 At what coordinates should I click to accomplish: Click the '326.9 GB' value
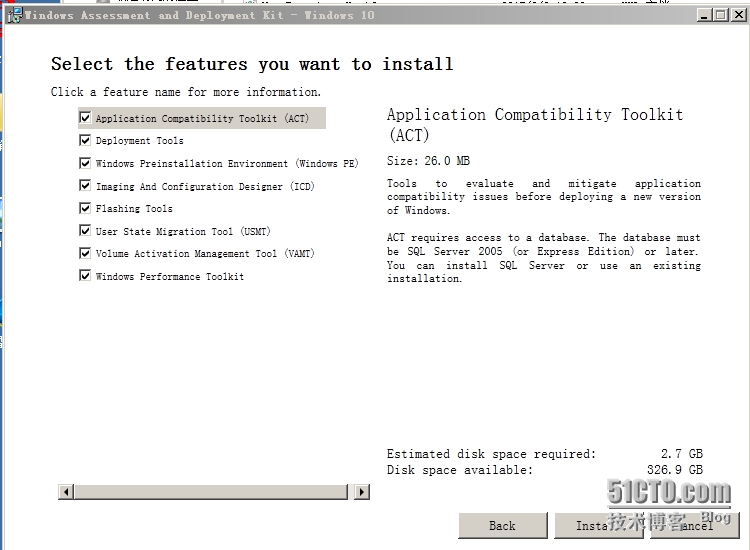(675, 470)
